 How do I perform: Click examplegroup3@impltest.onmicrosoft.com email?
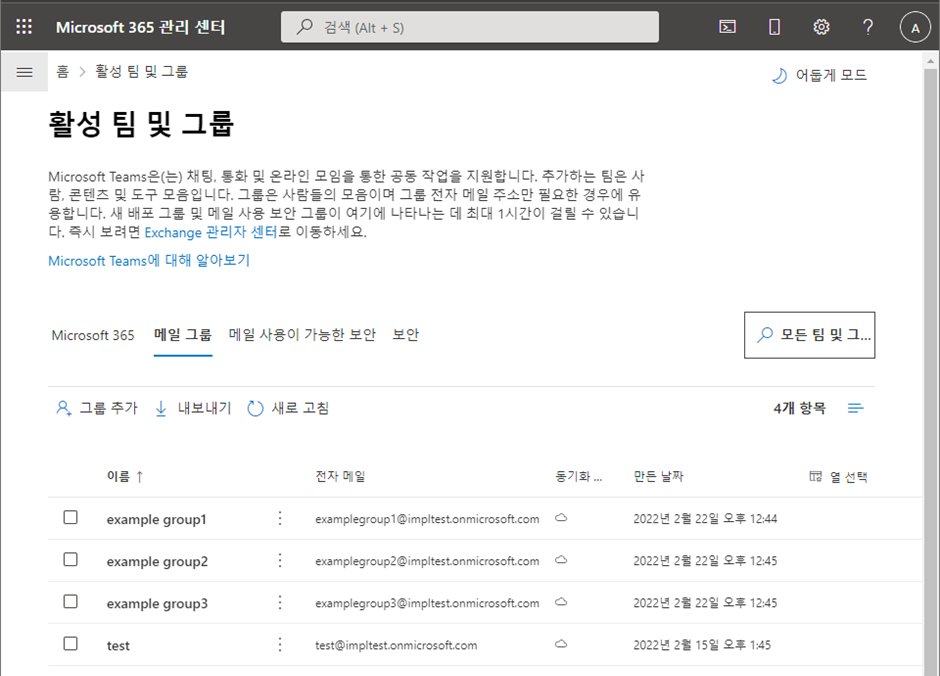pos(427,603)
